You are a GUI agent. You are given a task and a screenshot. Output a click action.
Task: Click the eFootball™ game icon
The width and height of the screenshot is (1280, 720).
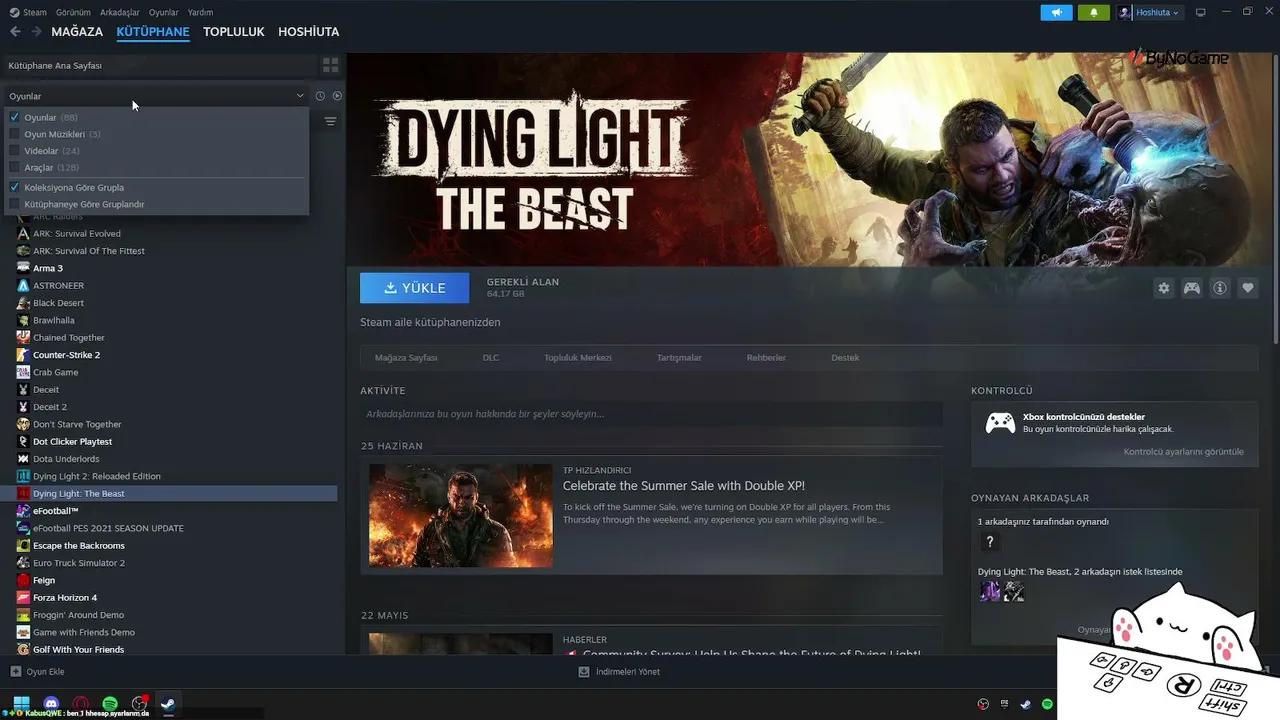coord(24,511)
